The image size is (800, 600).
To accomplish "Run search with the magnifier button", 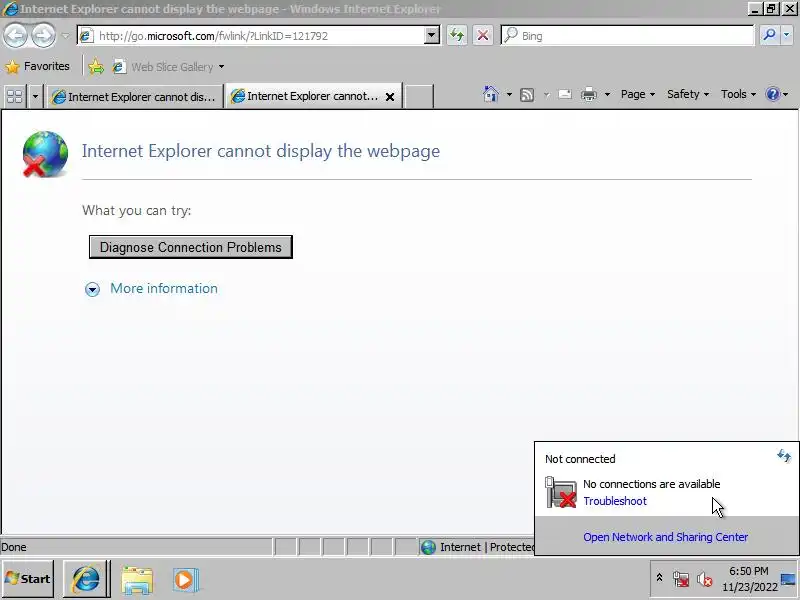I will click(769, 35).
